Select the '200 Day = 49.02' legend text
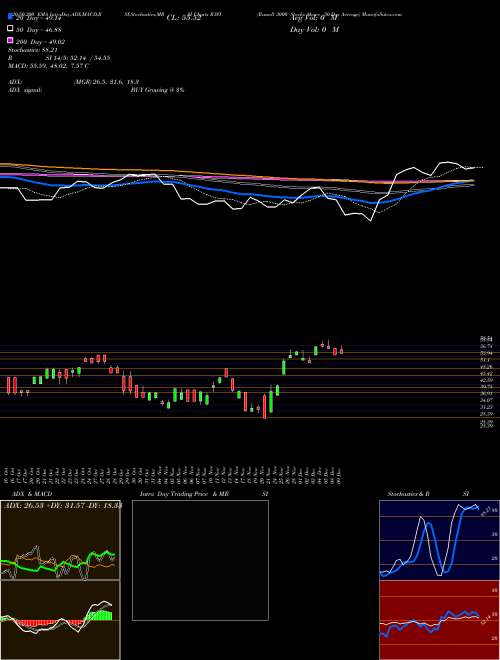Image resolution: width=500 pixels, height=660 pixels. click(40, 41)
